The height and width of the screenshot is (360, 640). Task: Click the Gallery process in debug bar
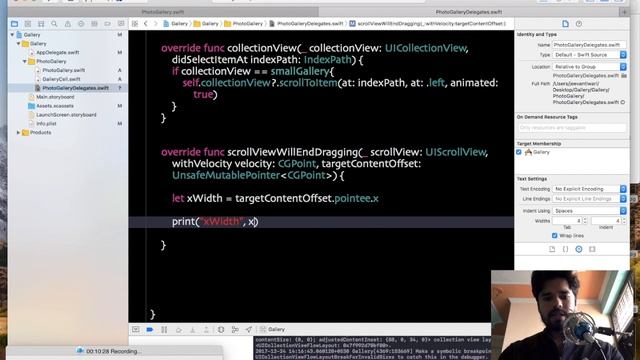[x=272, y=329]
